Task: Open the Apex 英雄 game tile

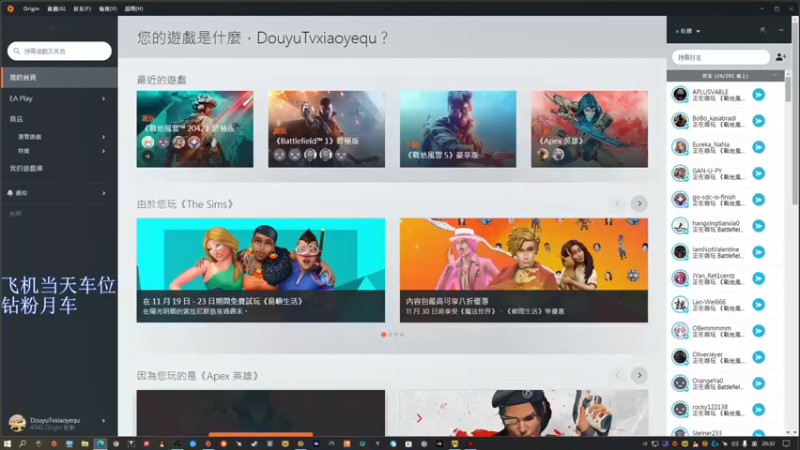Action: coord(589,129)
